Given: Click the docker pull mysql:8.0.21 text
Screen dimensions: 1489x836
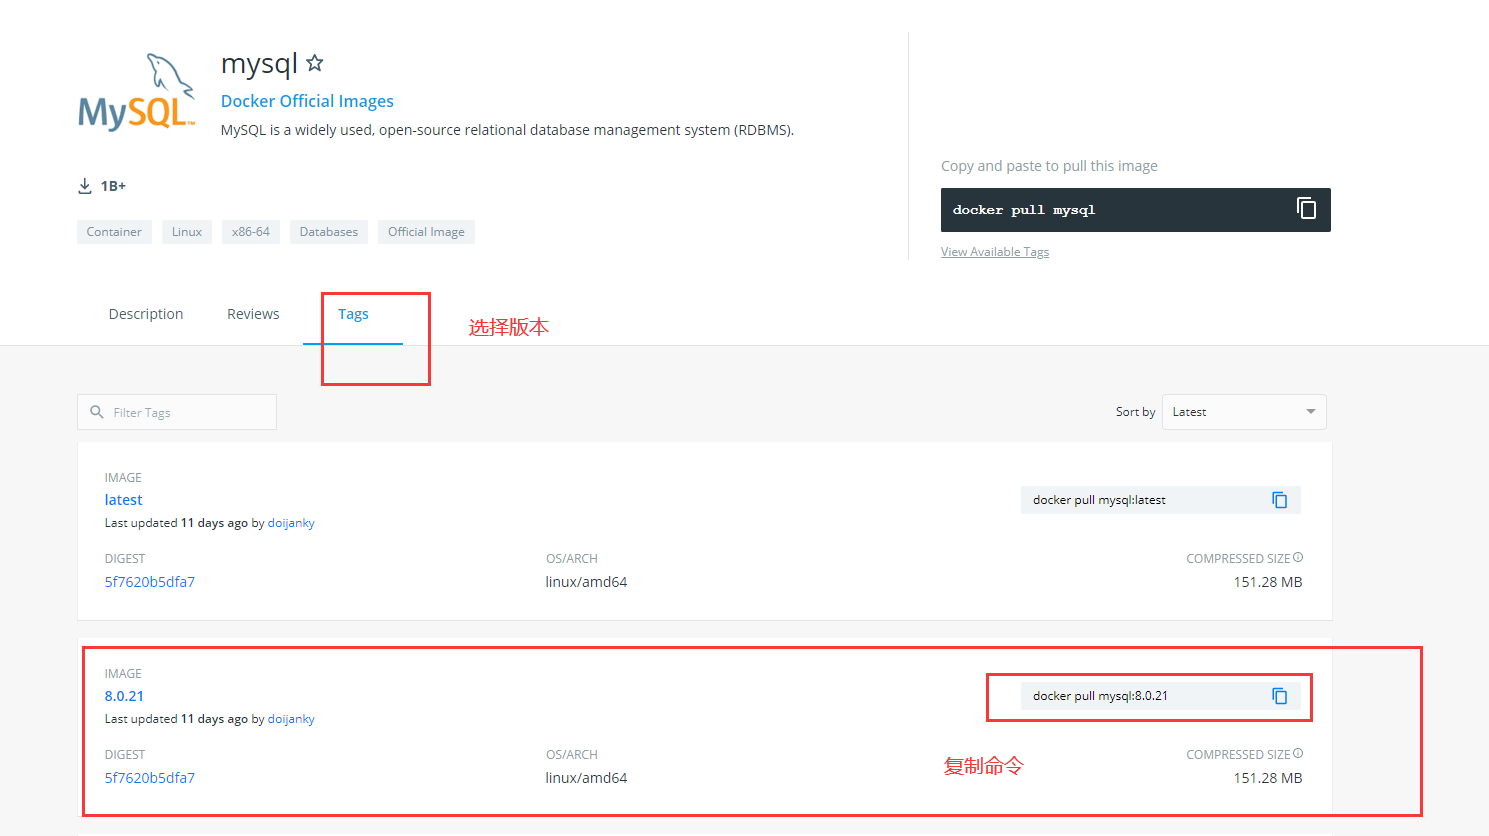Looking at the screenshot, I should 1100,696.
